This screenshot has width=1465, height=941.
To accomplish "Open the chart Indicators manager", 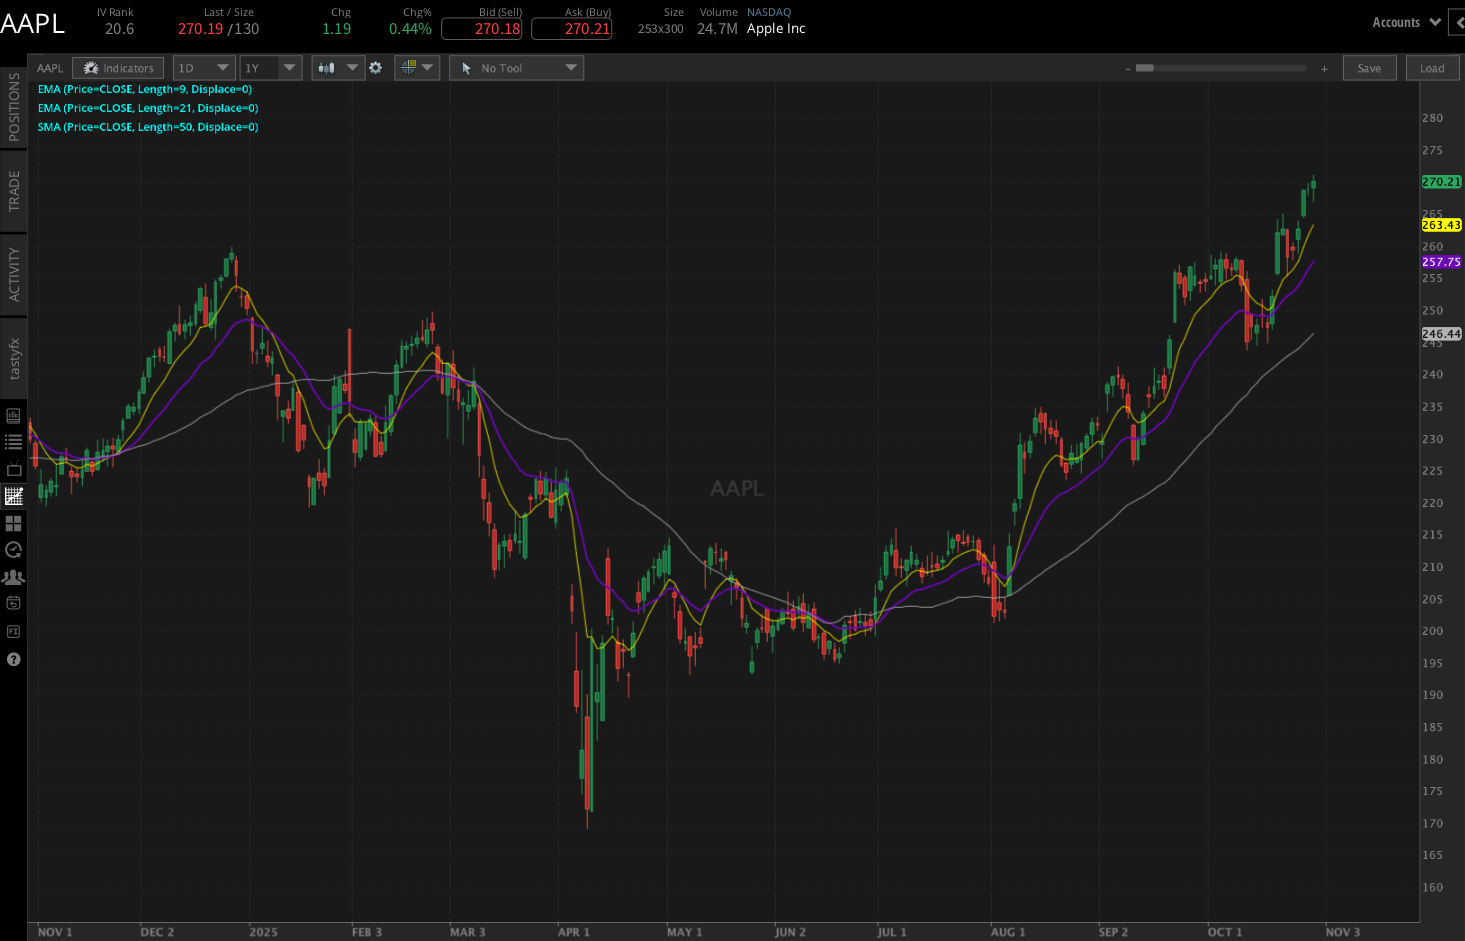I will pos(118,67).
